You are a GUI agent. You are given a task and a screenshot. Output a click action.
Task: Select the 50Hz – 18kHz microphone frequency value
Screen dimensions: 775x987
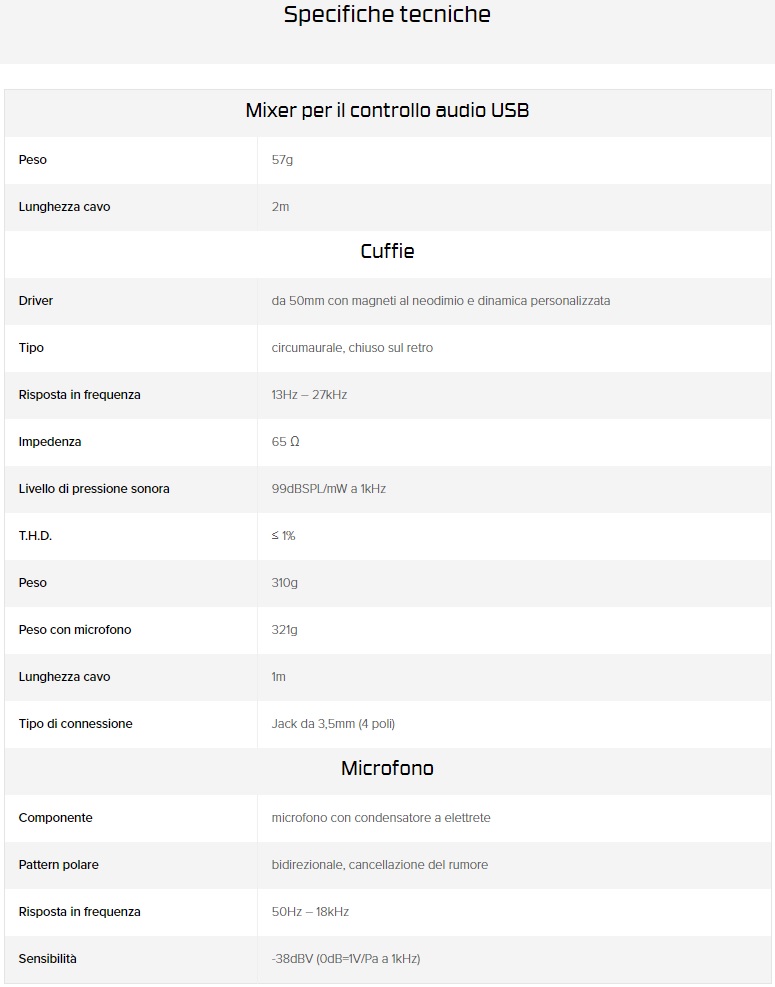(310, 912)
